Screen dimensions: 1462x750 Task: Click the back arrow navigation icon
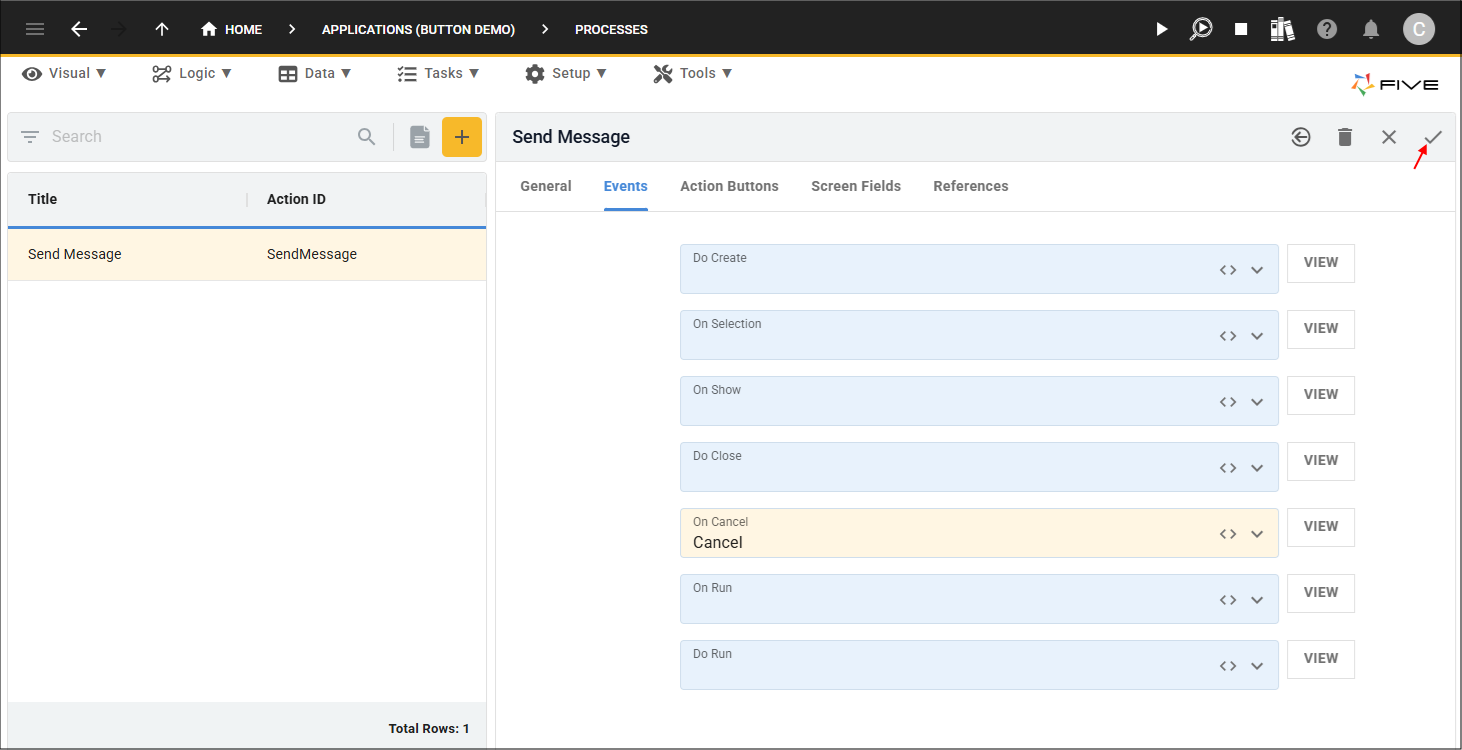pos(79,29)
